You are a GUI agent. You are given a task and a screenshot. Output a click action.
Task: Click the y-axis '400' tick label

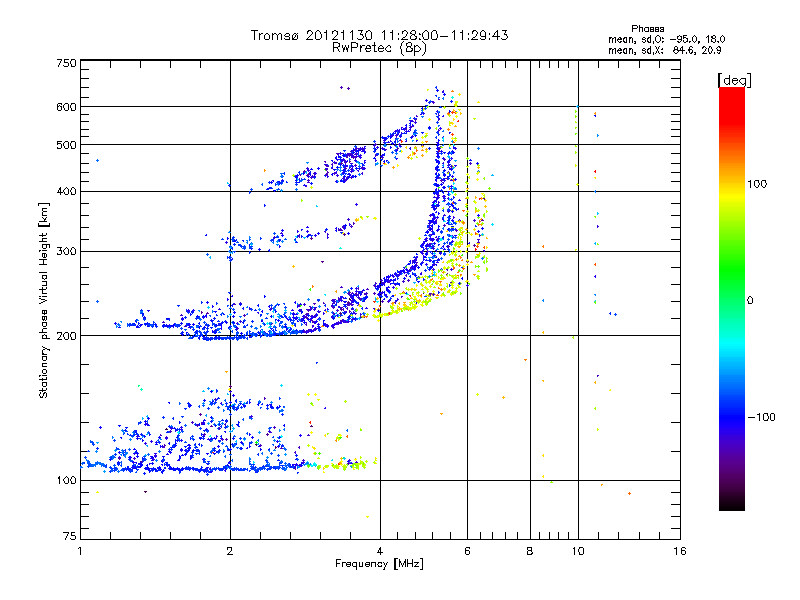(66, 192)
